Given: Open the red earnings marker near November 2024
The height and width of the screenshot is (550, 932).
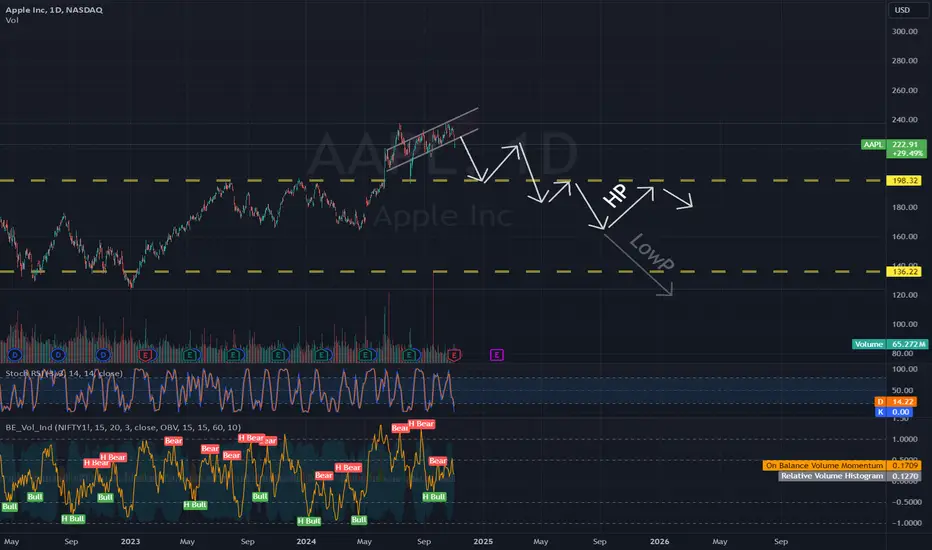Looking at the screenshot, I should (454, 355).
